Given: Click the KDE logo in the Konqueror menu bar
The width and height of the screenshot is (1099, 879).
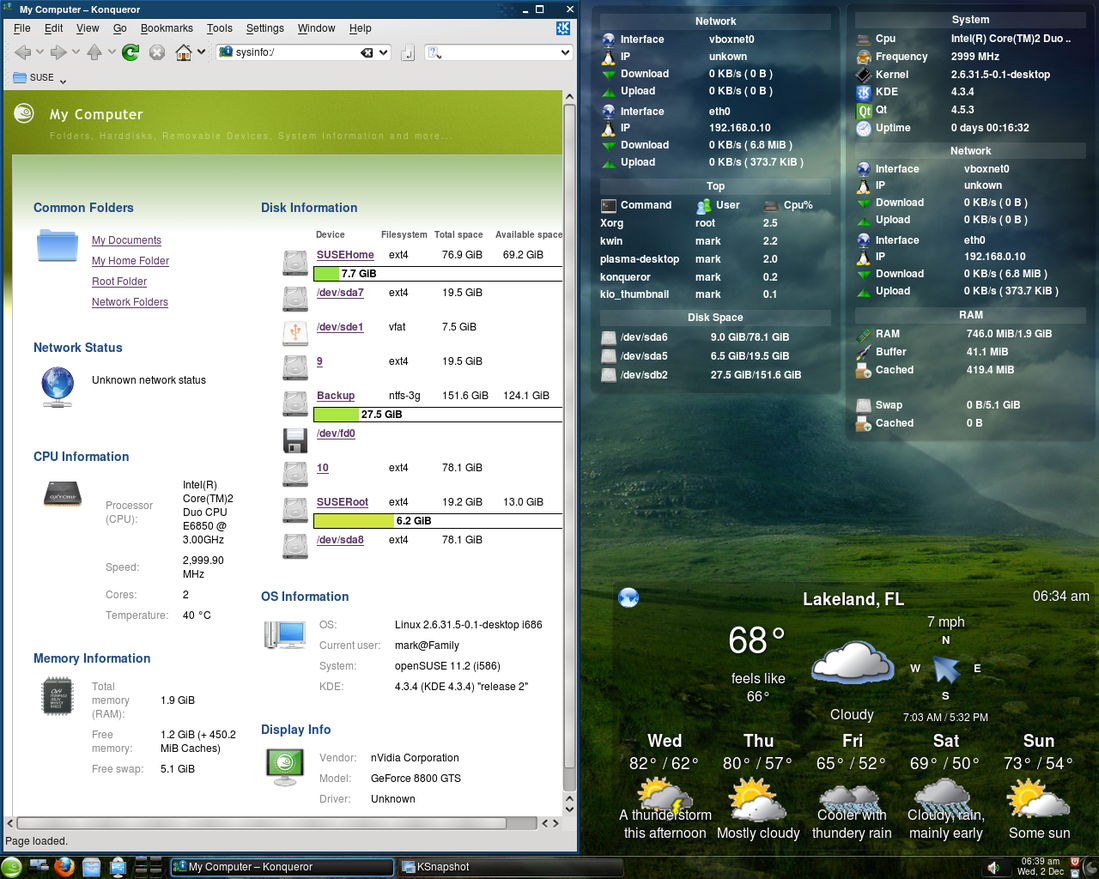Looking at the screenshot, I should click(x=563, y=28).
